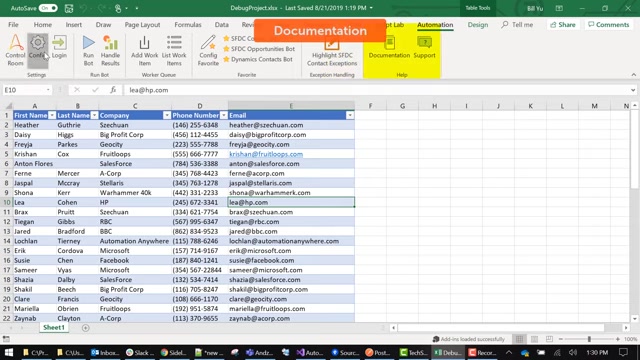Open the Comments pane button

[609, 24]
